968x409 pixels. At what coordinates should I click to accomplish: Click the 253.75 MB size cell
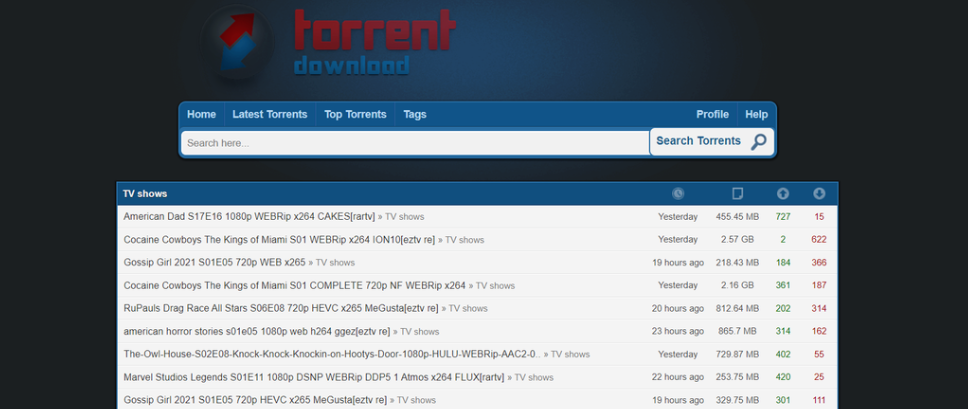coord(737,378)
